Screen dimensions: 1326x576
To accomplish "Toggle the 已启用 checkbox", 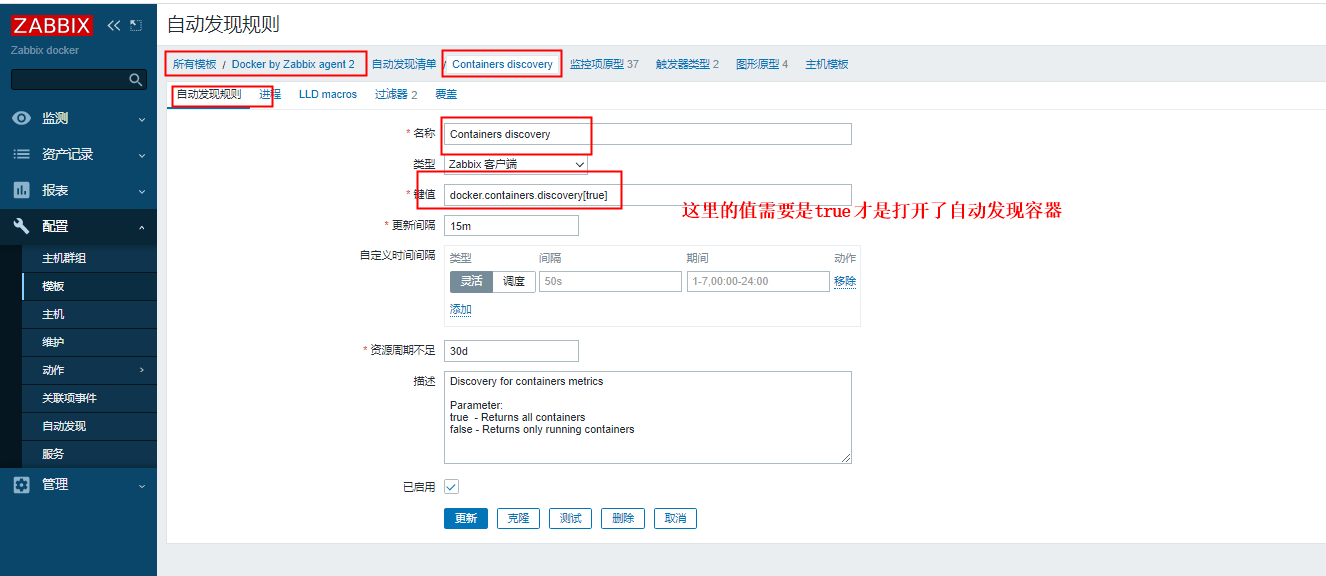I will click(x=451, y=486).
